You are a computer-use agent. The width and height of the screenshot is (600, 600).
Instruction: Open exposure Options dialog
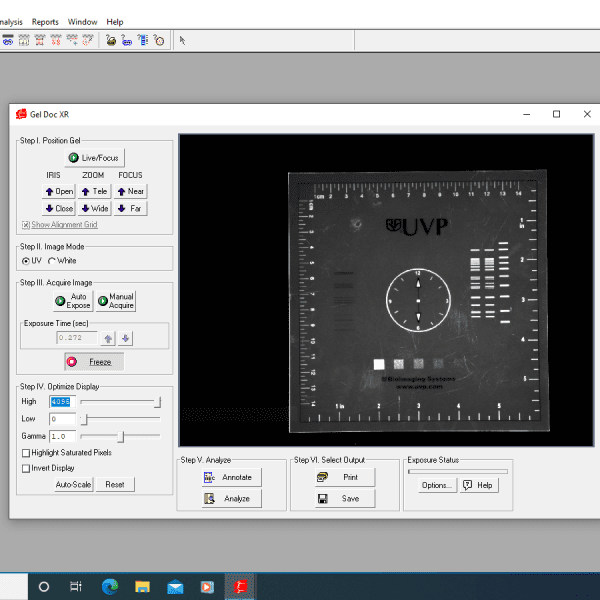coord(438,485)
